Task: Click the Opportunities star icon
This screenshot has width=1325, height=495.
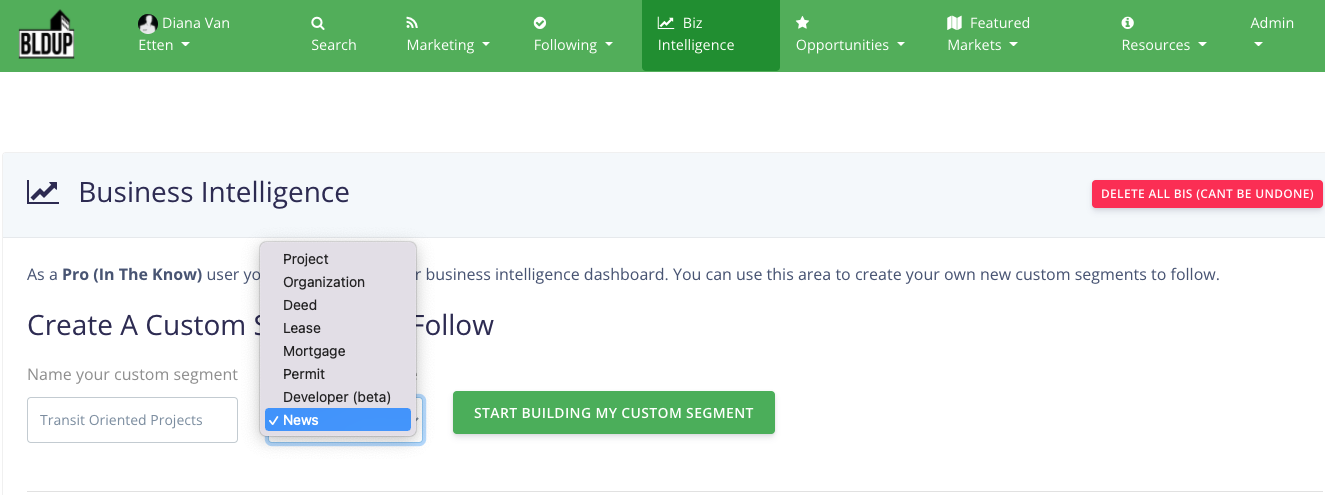Action: [x=802, y=23]
